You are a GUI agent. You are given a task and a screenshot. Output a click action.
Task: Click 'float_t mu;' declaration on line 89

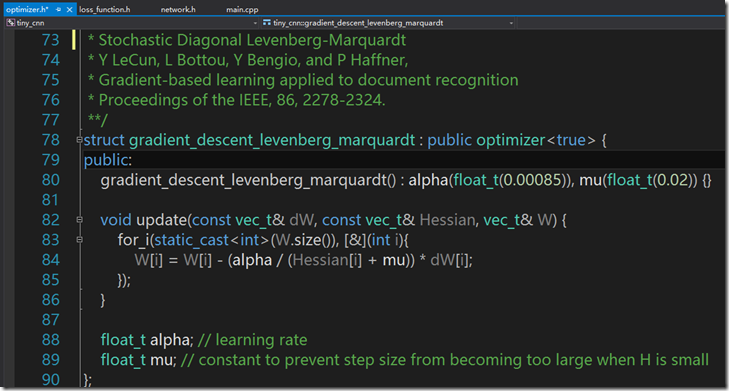point(139,360)
